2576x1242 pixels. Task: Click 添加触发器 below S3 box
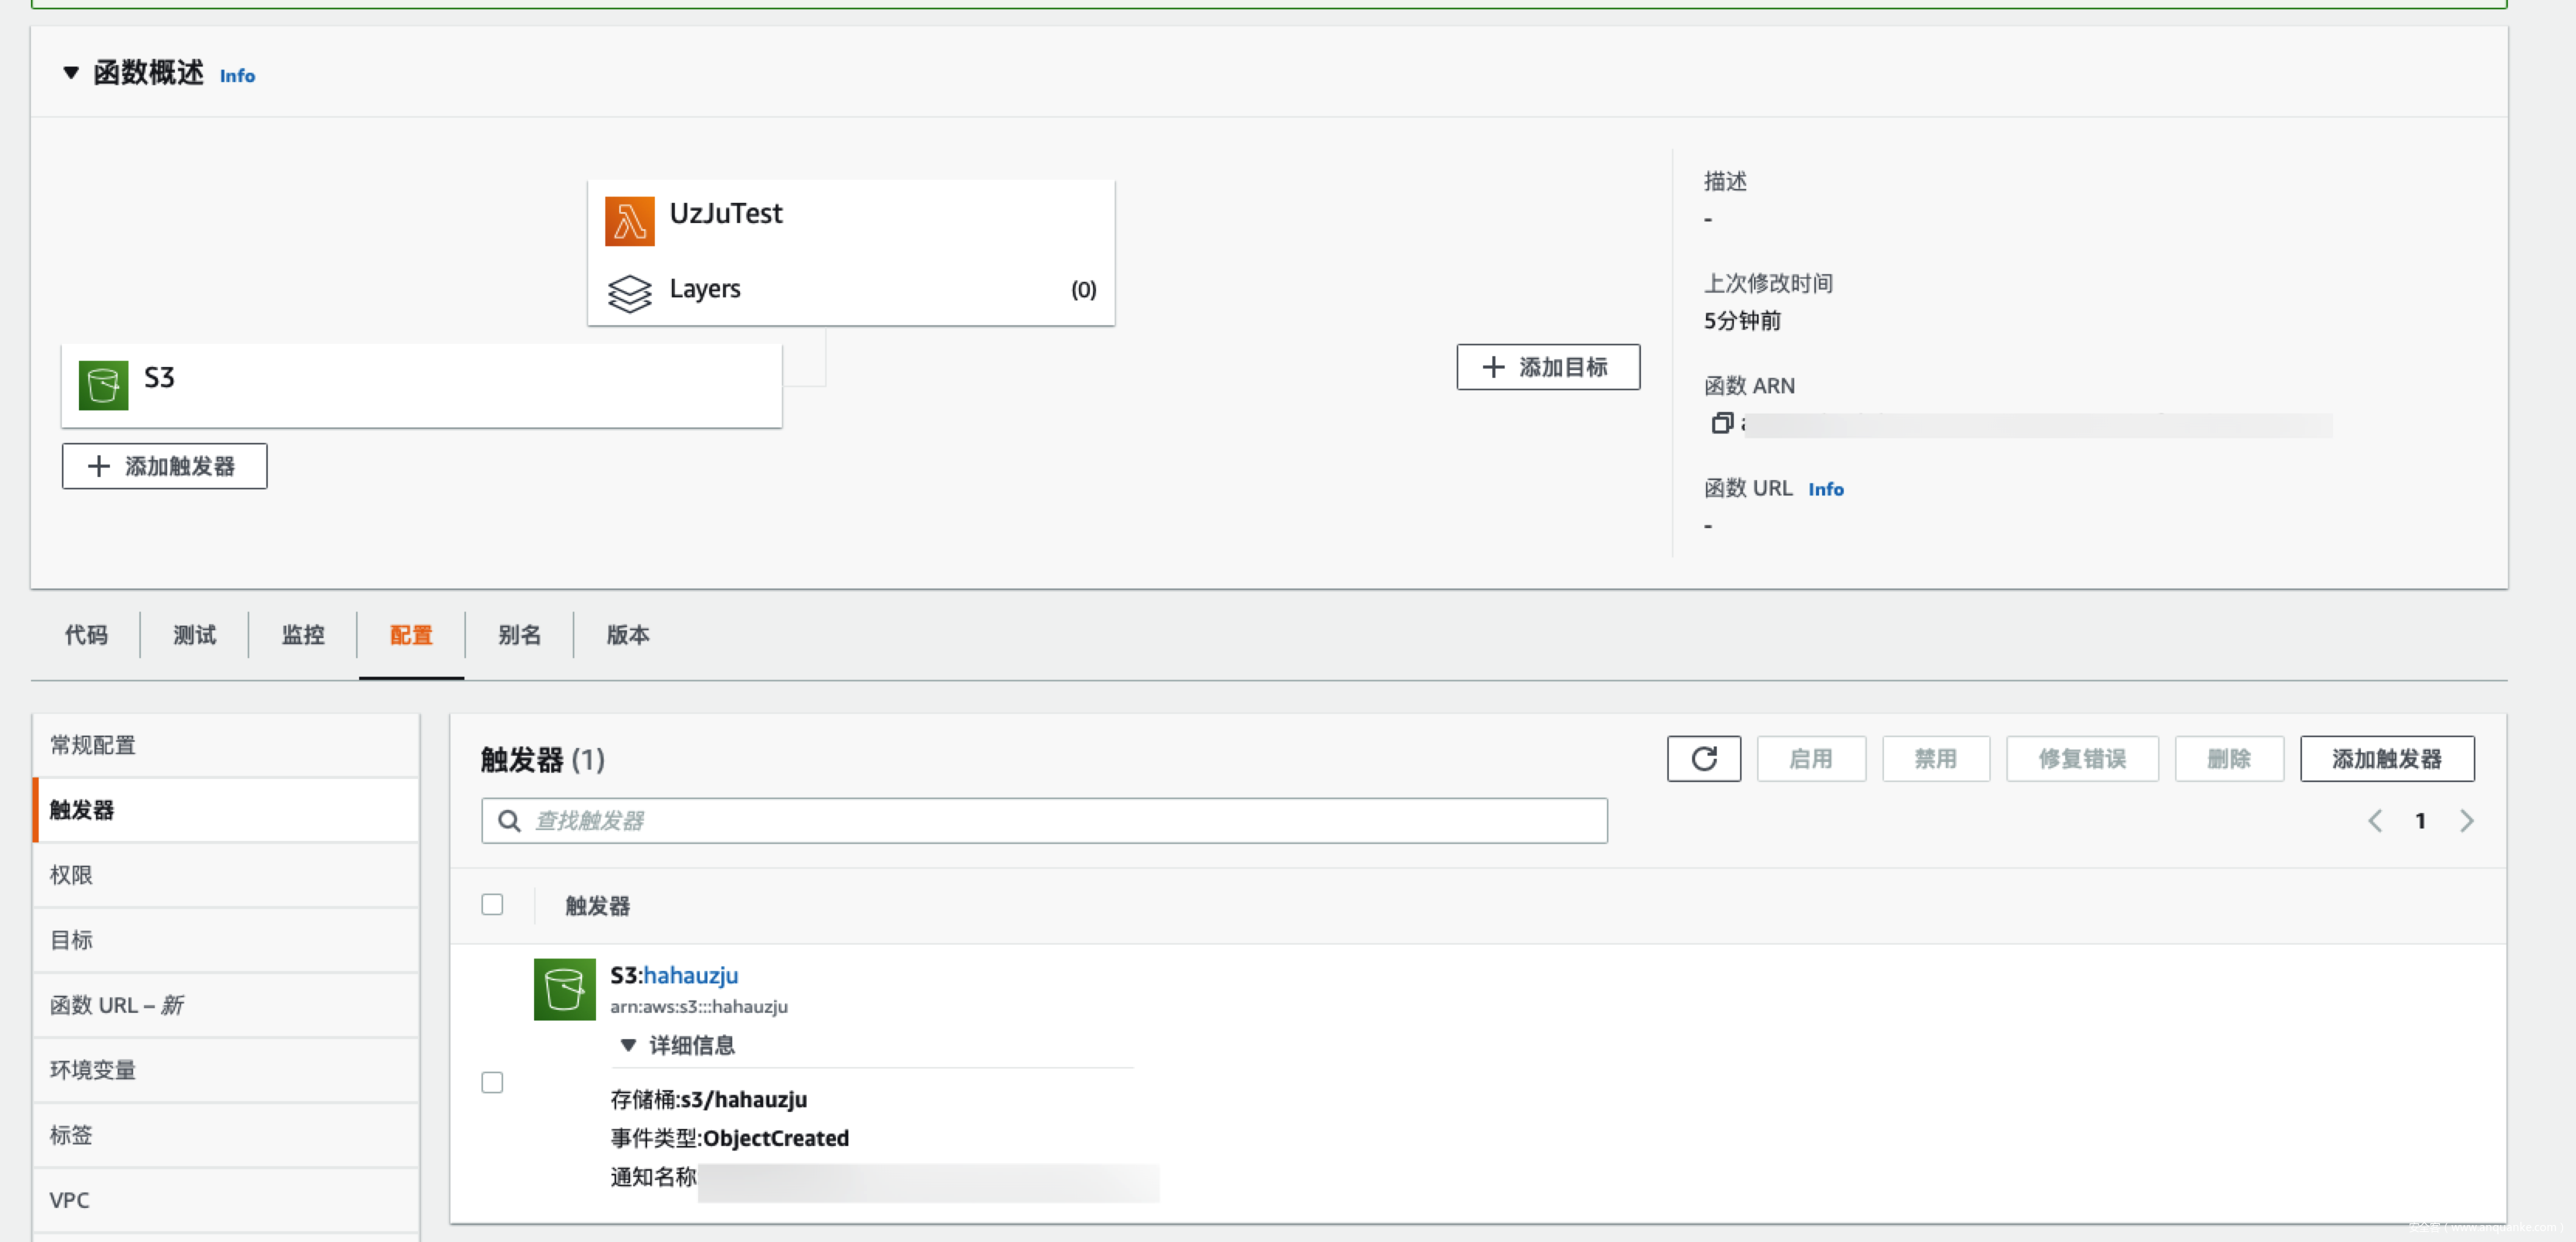[164, 466]
